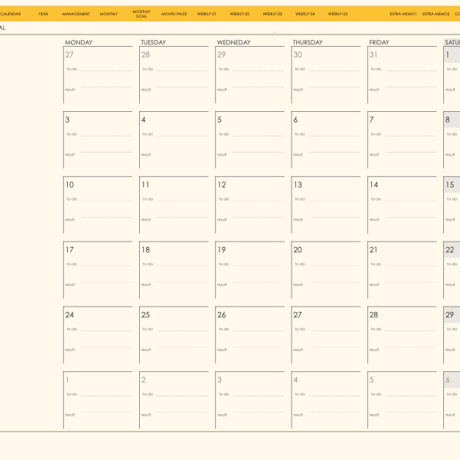Select date 25 on the calendar
Image resolution: width=460 pixels, height=460 pixels.
pos(146,315)
